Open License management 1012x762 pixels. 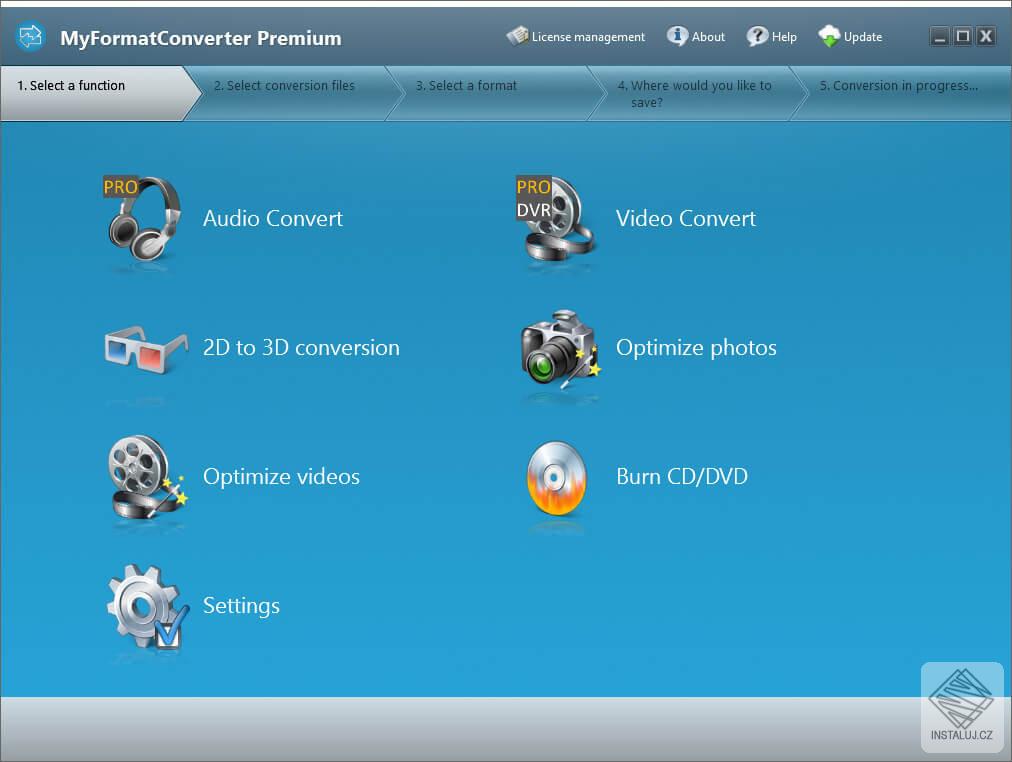coord(585,36)
